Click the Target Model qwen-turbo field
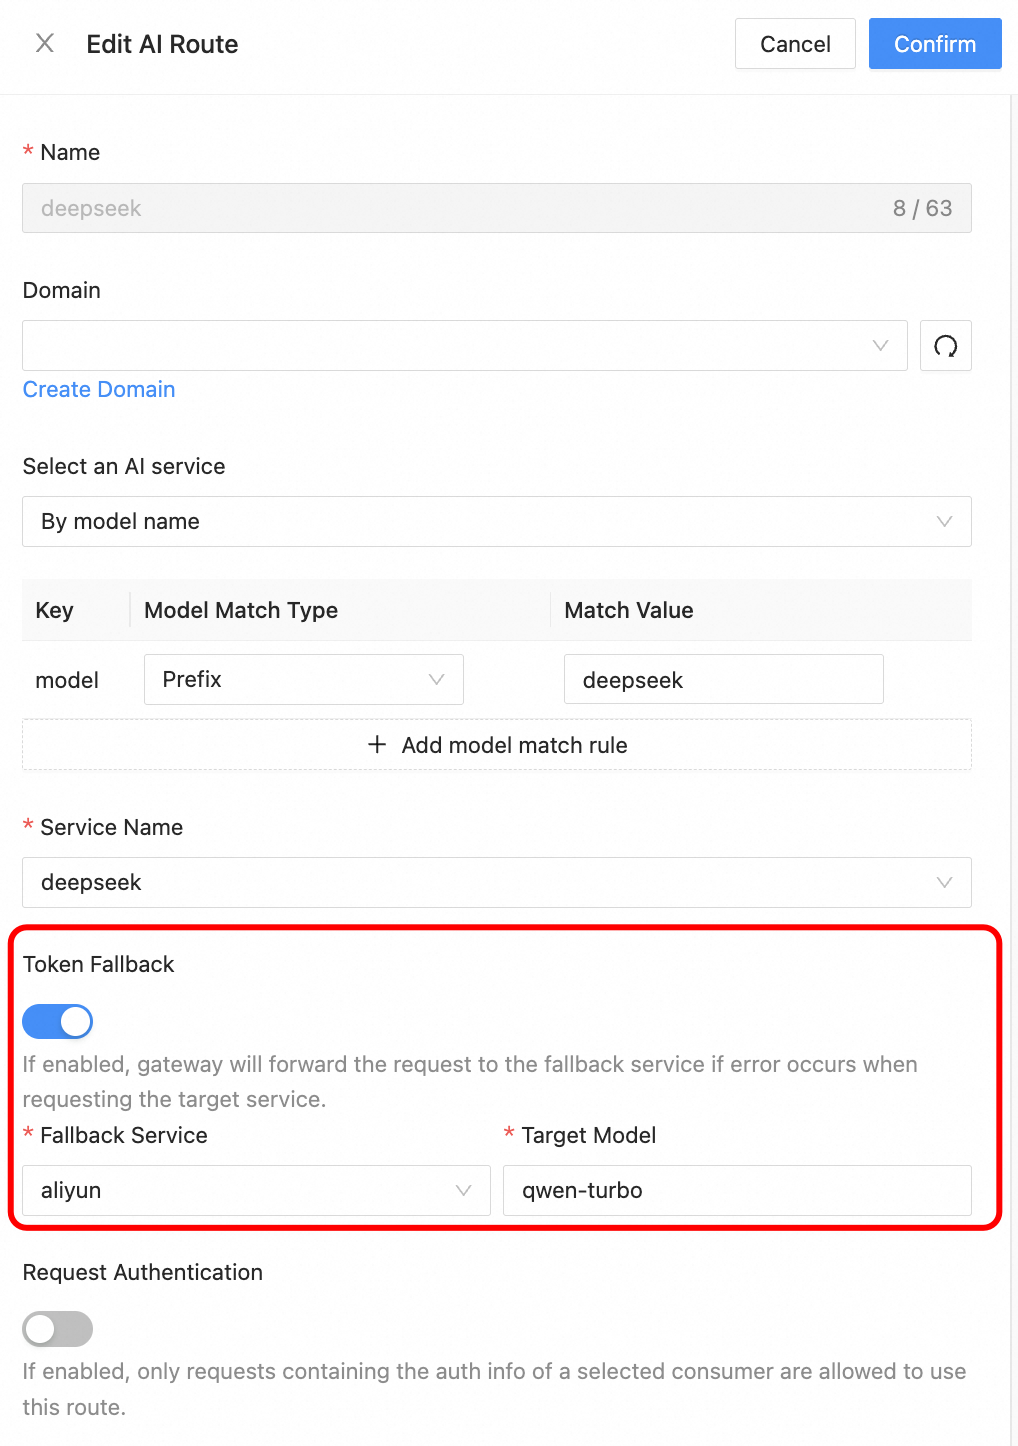Viewport: 1018px width, 1446px height. pyautogui.click(x=737, y=1191)
